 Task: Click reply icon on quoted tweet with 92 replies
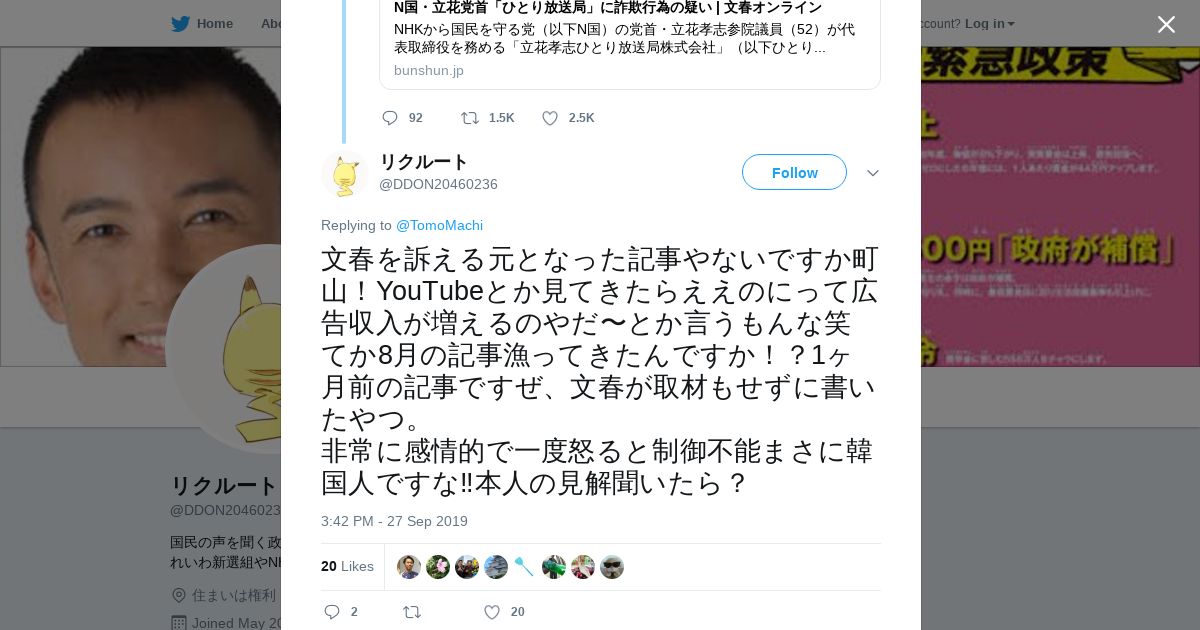390,118
